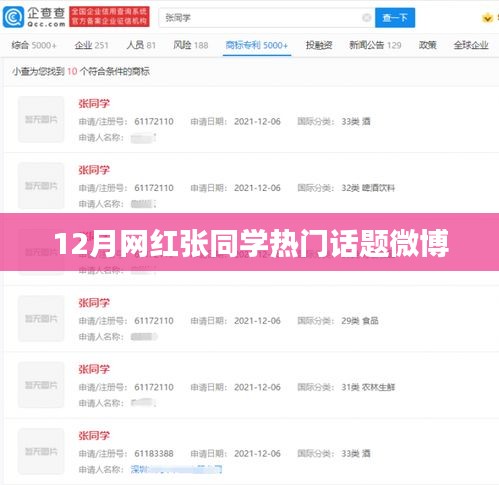The width and height of the screenshot is (499, 485).
Task: Click the placeholder thumbnail of the 32类 啤酒饮料 result
Action: [x=41, y=186]
